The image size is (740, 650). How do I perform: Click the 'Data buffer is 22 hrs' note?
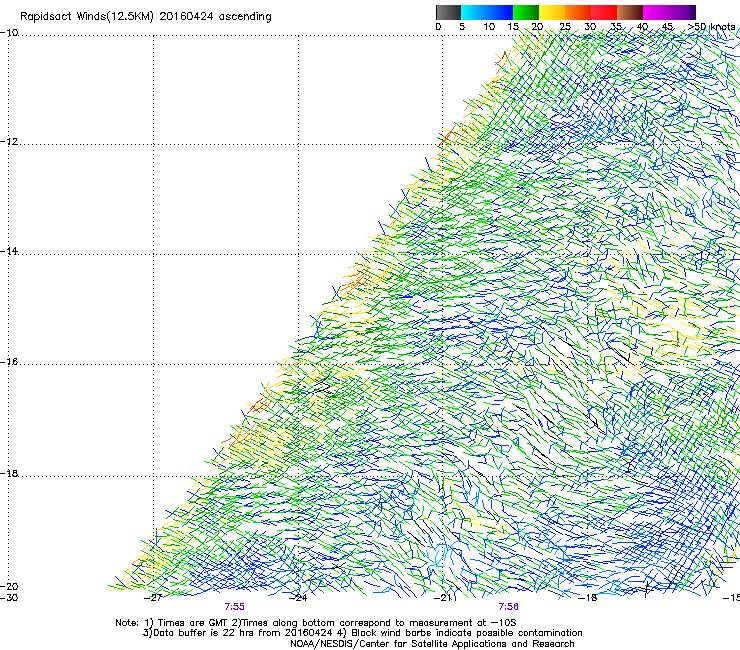click(x=237, y=633)
